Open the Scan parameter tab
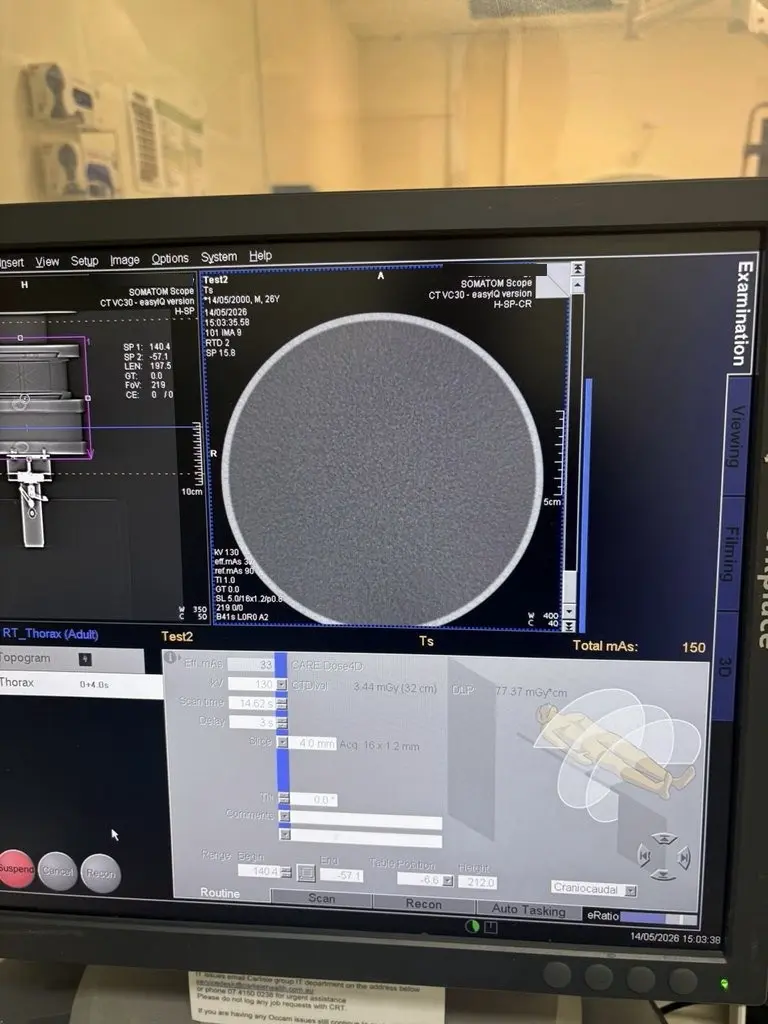The height and width of the screenshot is (1024, 768). click(321, 899)
